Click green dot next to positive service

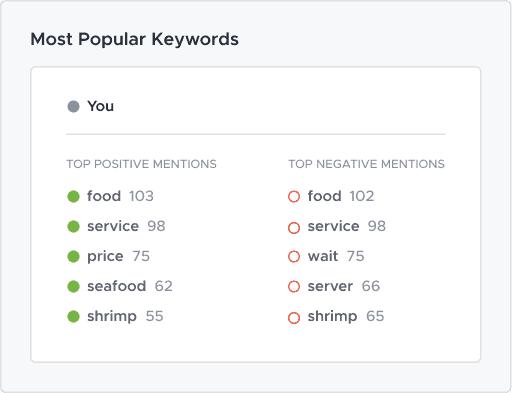(x=73, y=226)
